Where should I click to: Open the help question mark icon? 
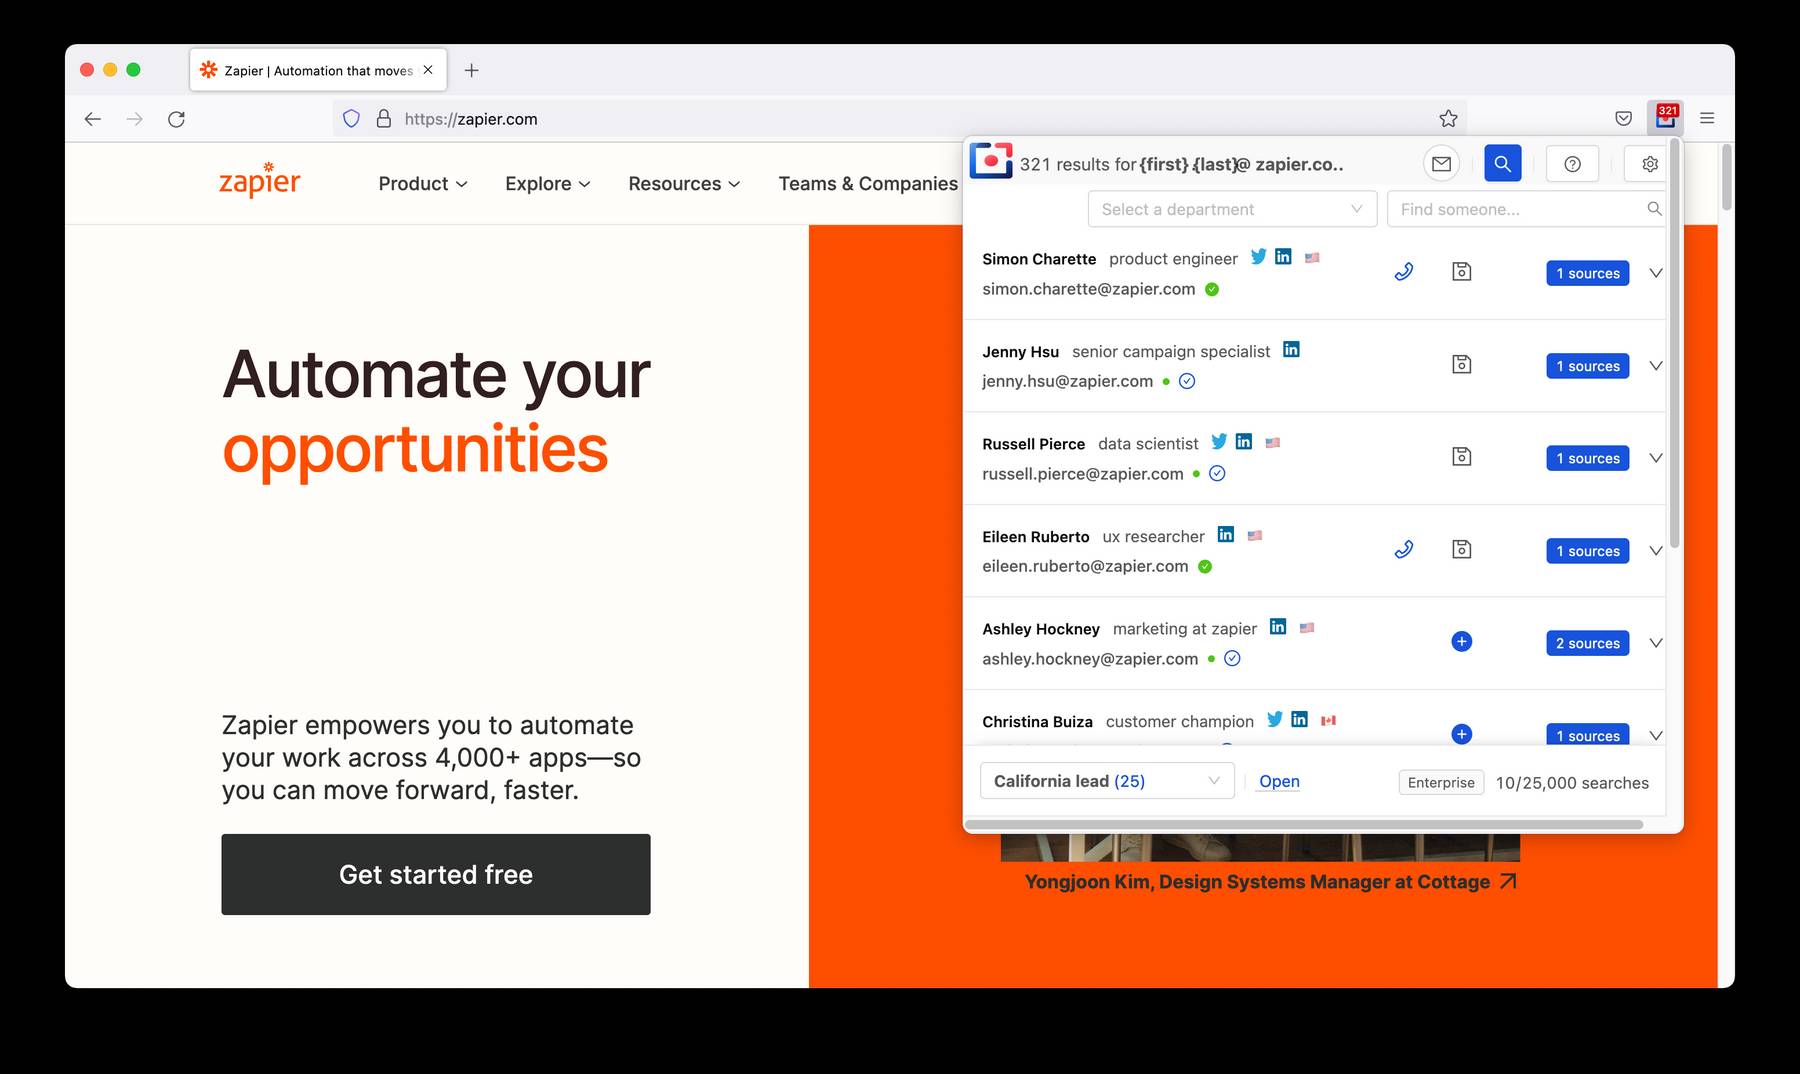pyautogui.click(x=1572, y=164)
